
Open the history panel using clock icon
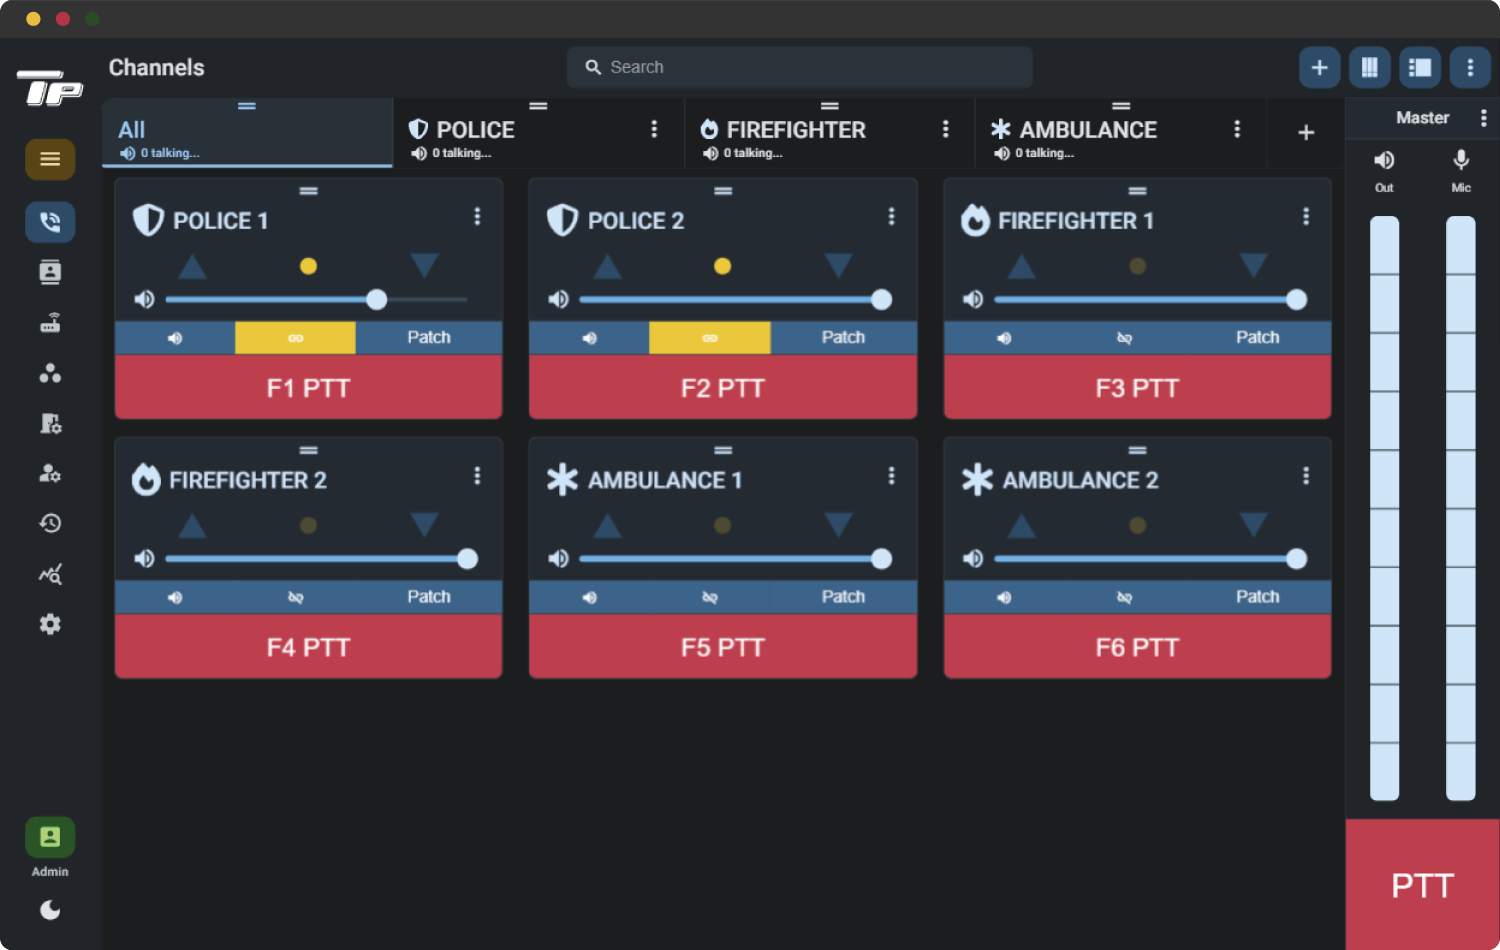(49, 523)
